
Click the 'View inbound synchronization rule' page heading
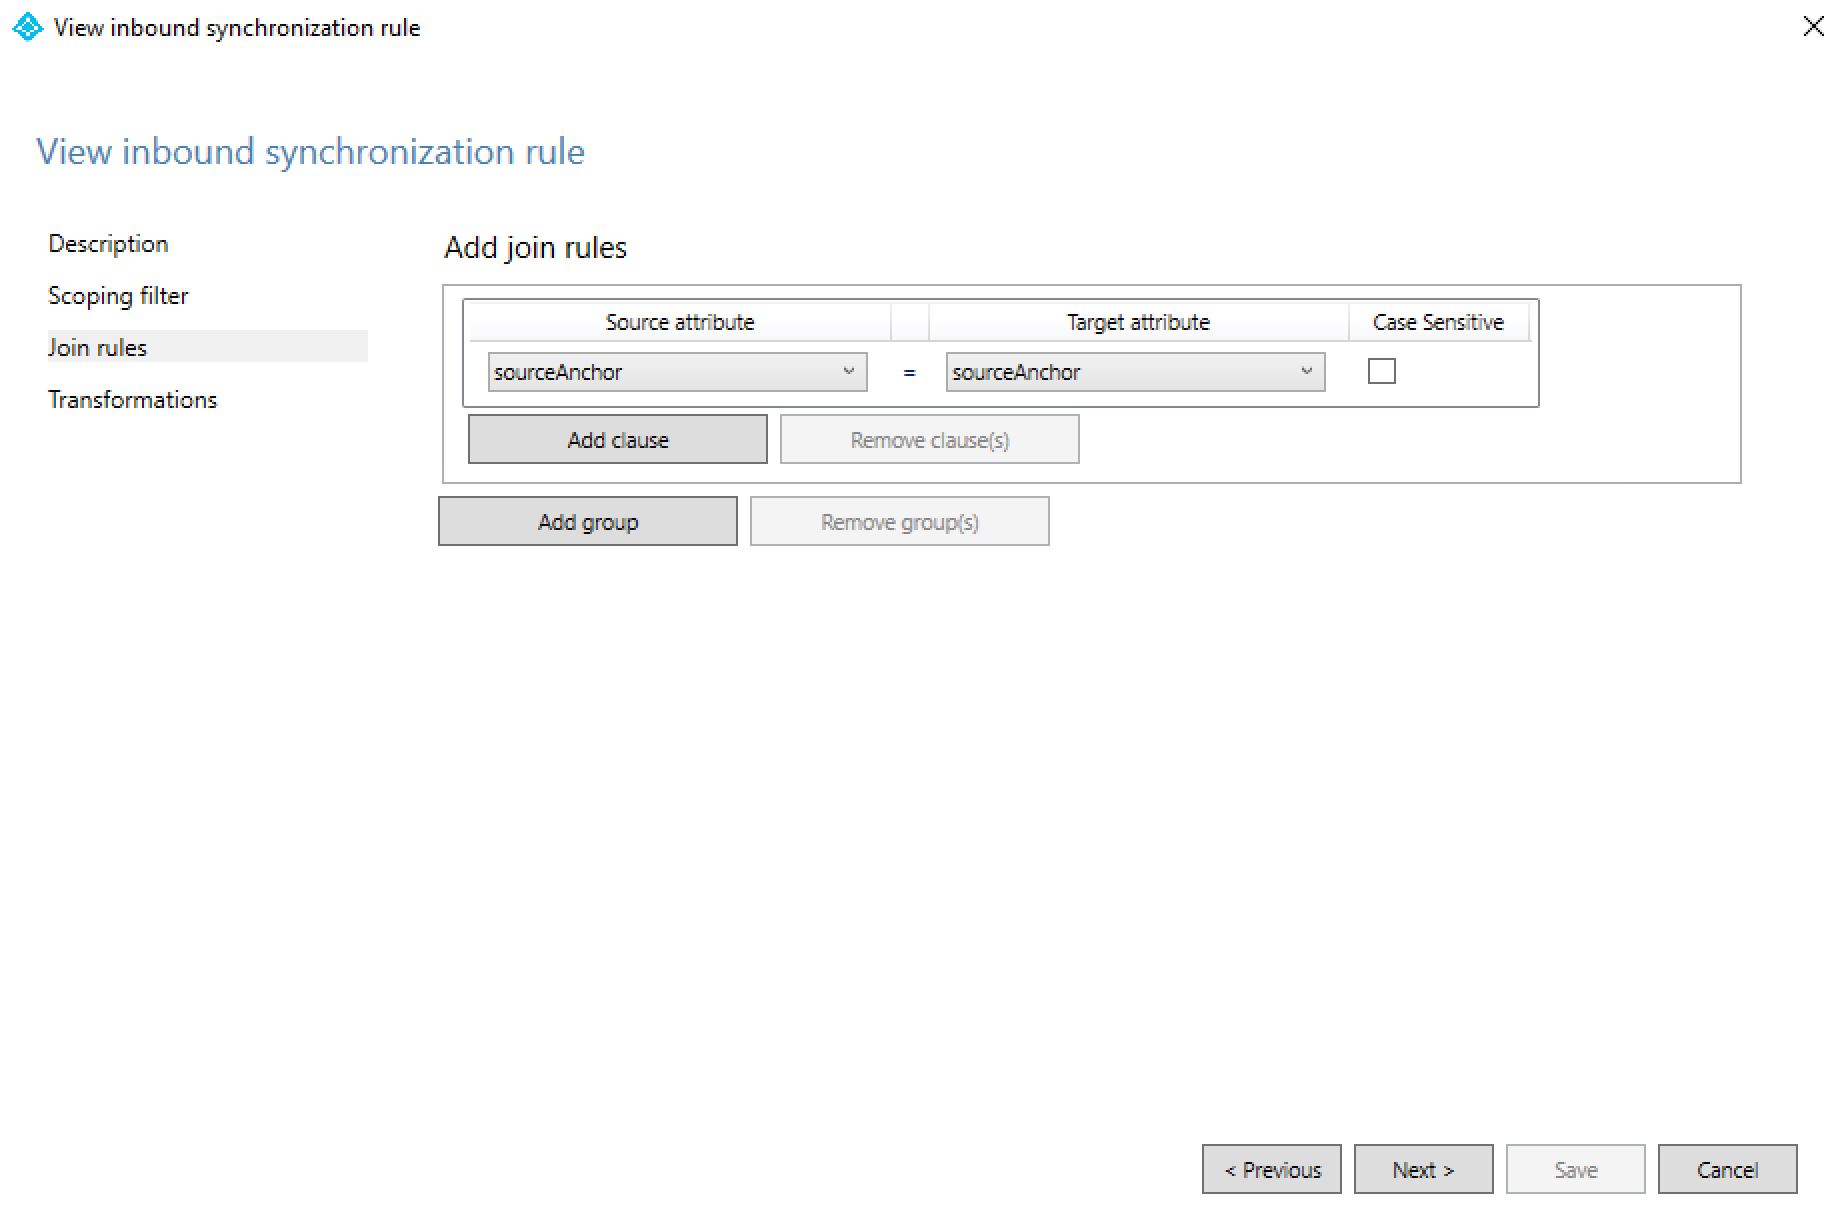point(311,152)
